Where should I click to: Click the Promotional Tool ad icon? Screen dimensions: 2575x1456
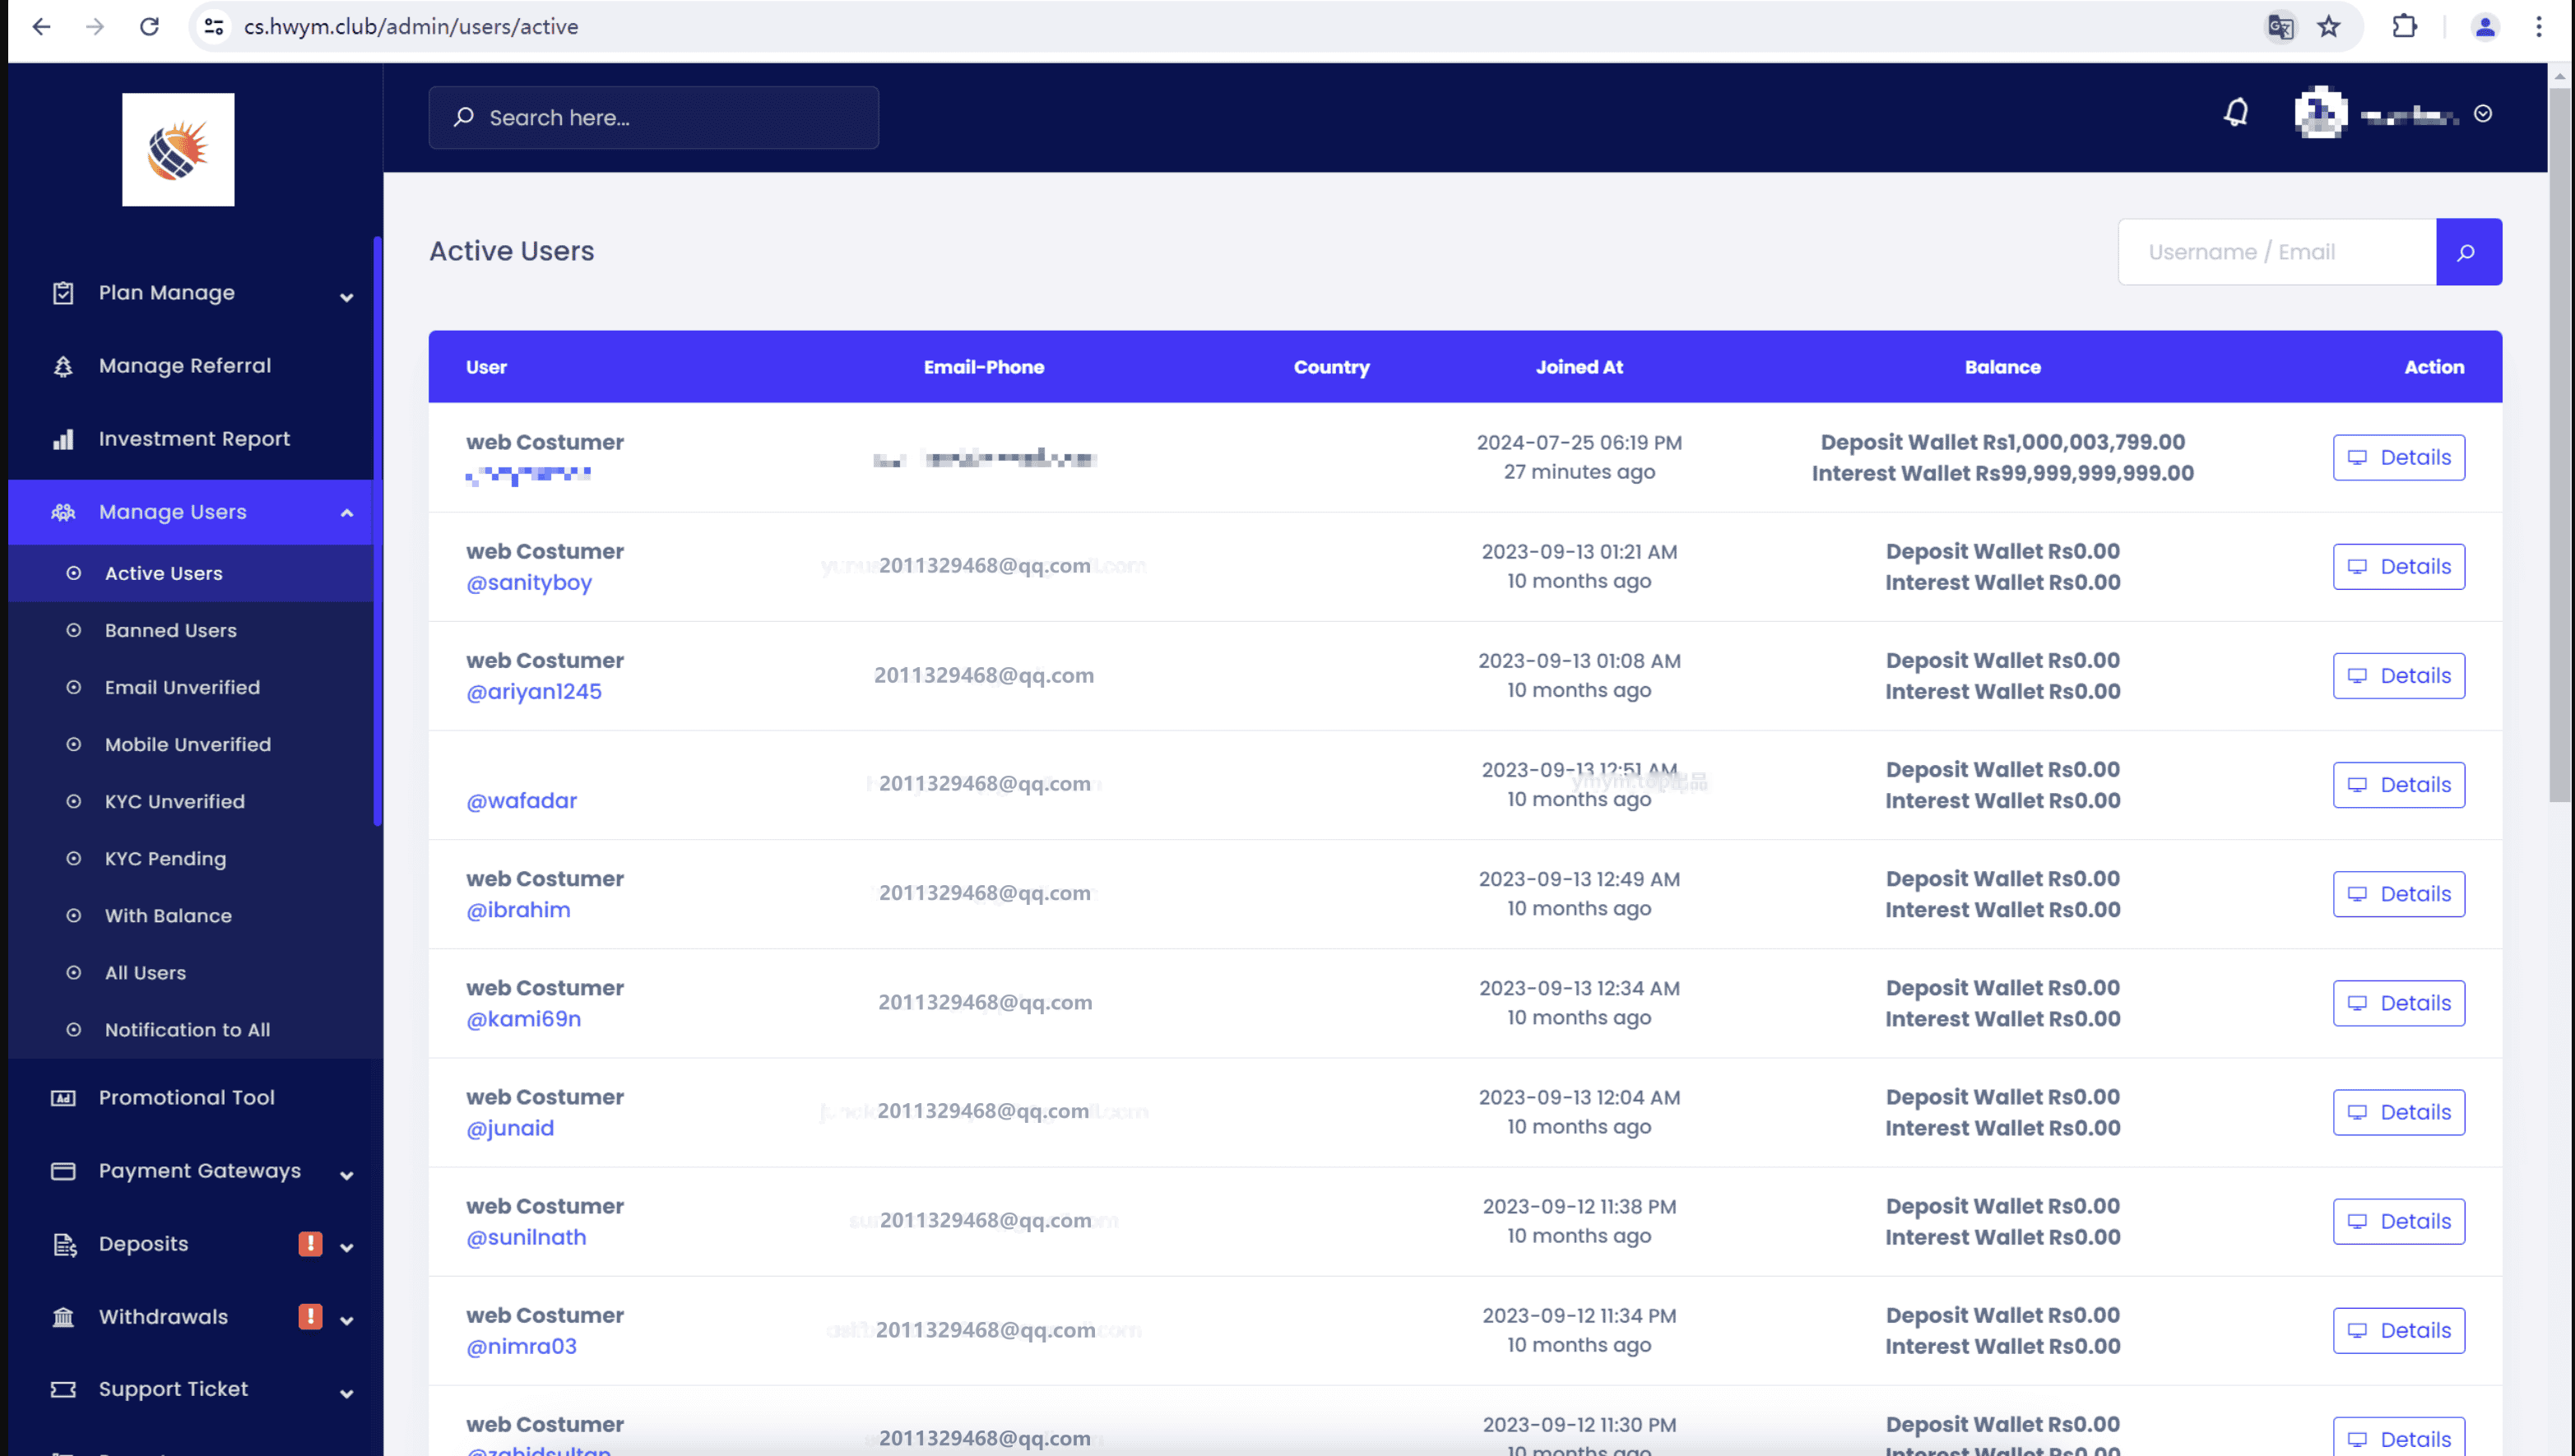(63, 1098)
